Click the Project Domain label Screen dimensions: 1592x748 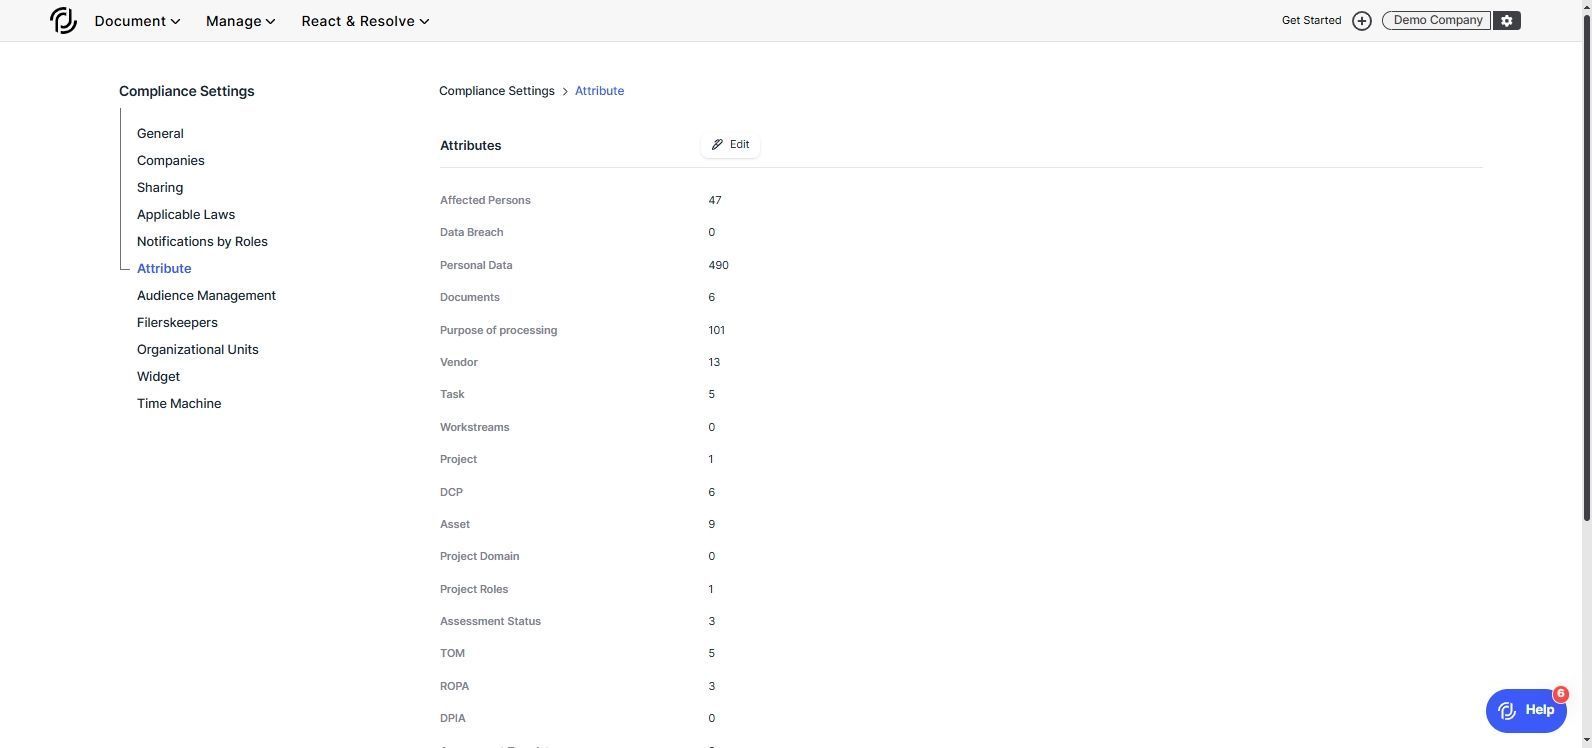pos(479,556)
